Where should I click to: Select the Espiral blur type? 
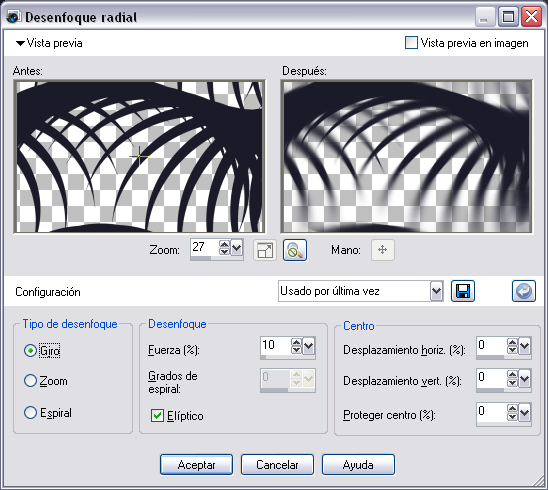pyautogui.click(x=30, y=412)
